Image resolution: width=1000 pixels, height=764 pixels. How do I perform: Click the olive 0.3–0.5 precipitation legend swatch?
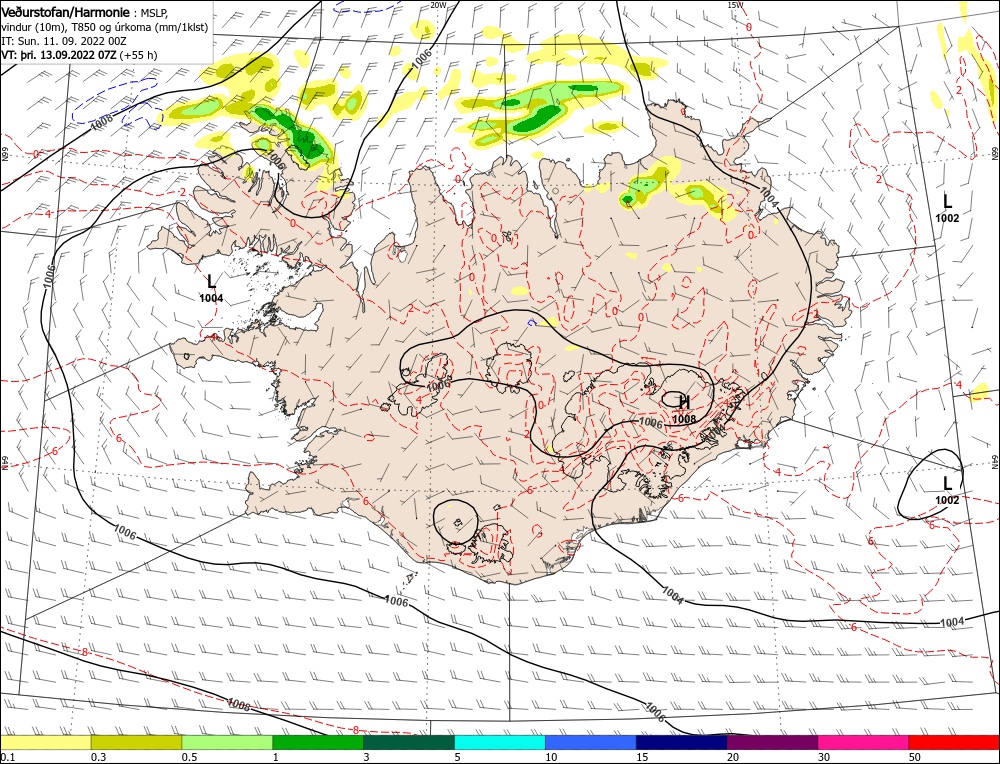click(x=136, y=742)
